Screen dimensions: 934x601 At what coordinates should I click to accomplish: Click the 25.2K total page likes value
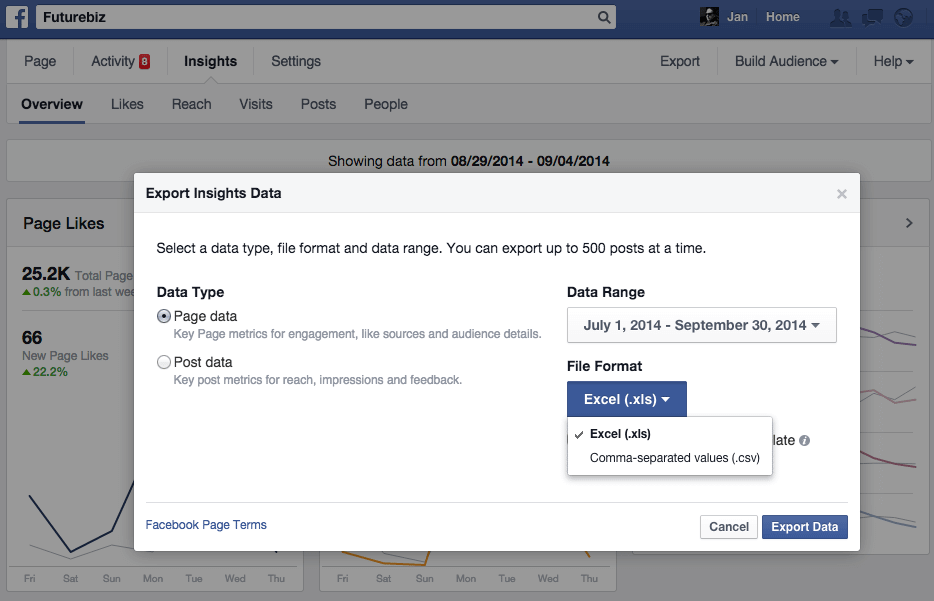(46, 274)
